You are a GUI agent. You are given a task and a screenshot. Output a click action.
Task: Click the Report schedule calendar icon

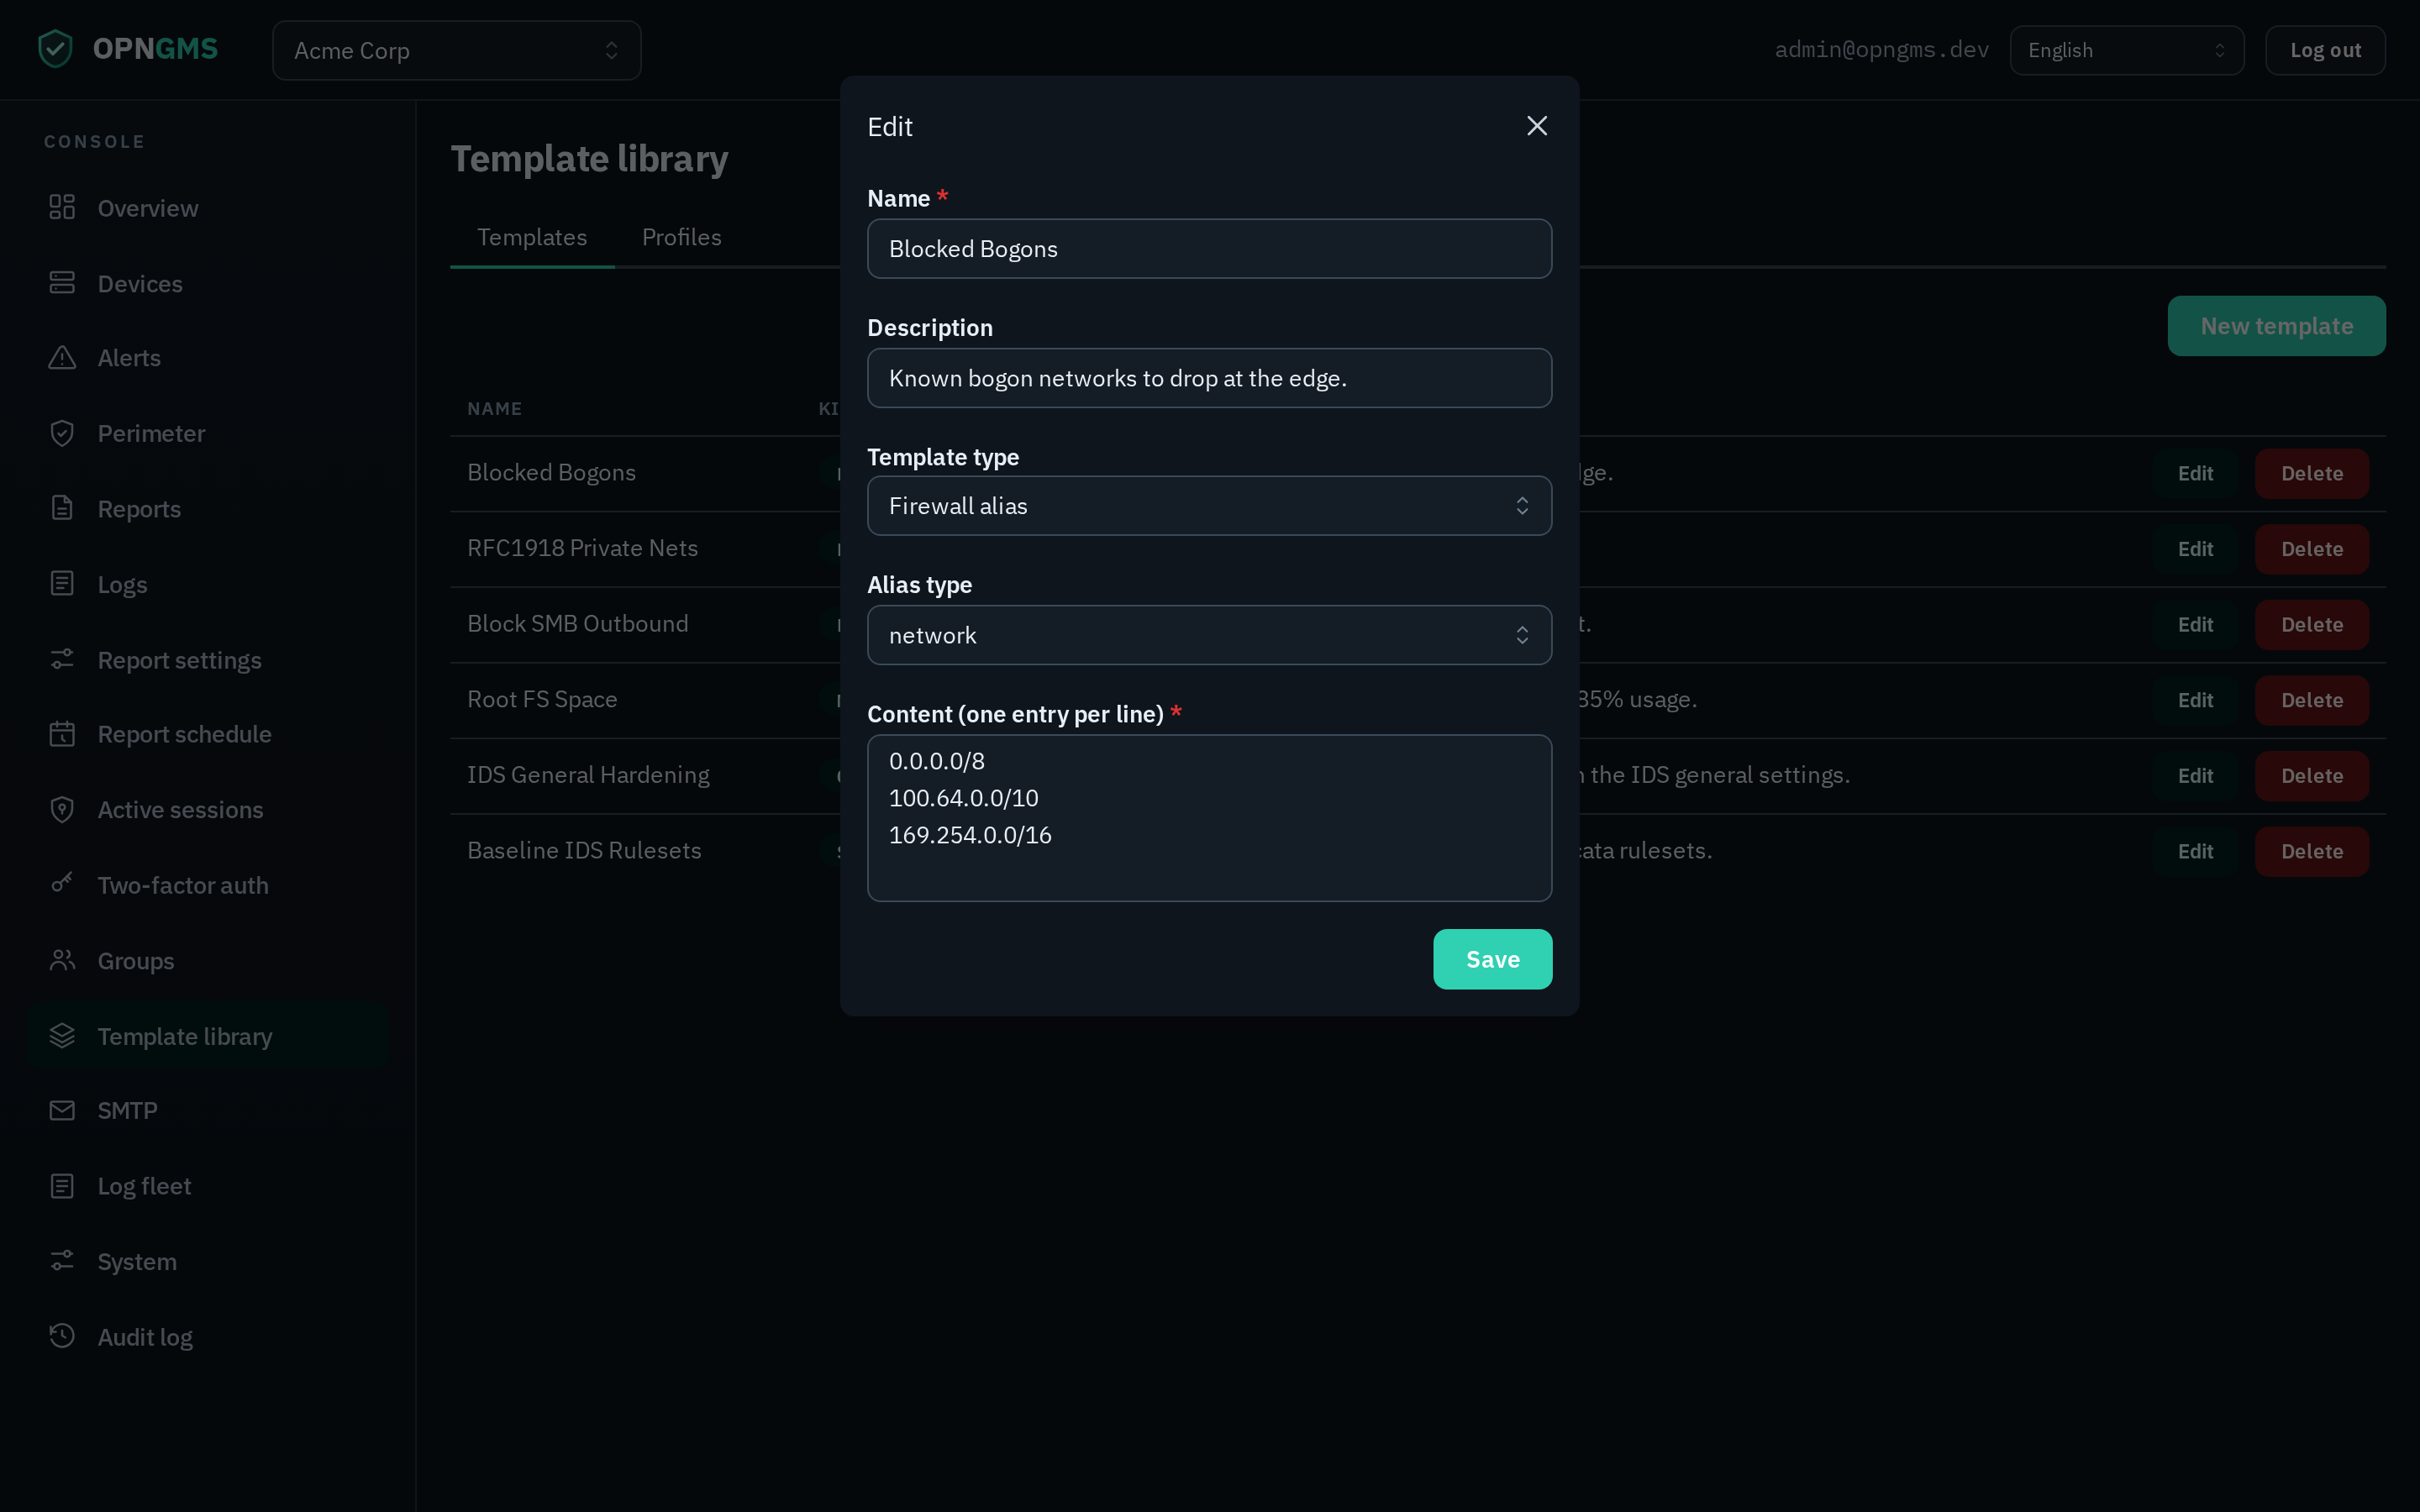62,734
